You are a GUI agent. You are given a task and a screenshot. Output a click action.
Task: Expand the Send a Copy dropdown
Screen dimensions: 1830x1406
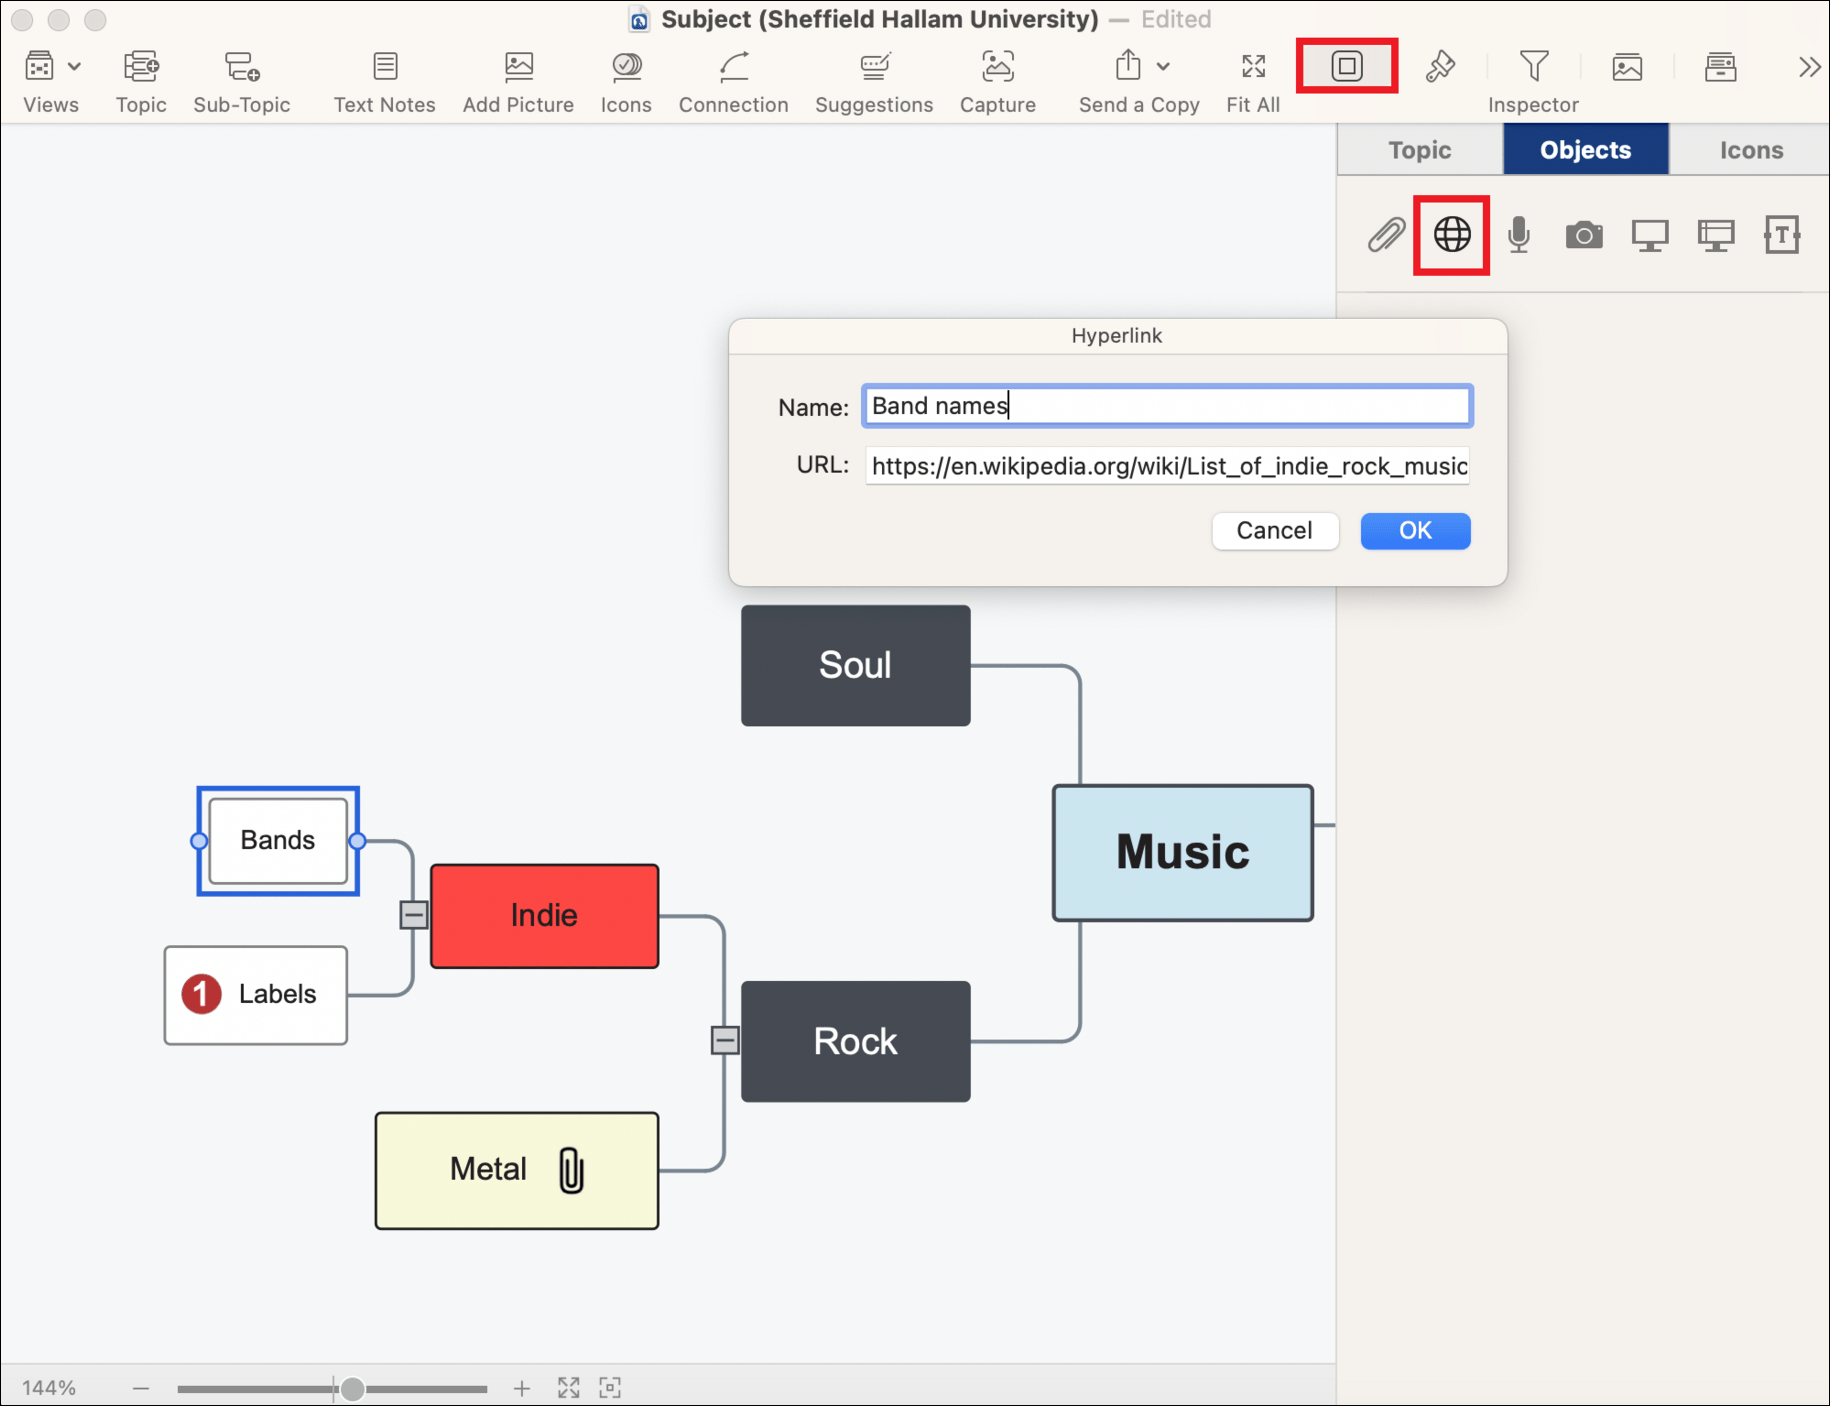coord(1163,67)
